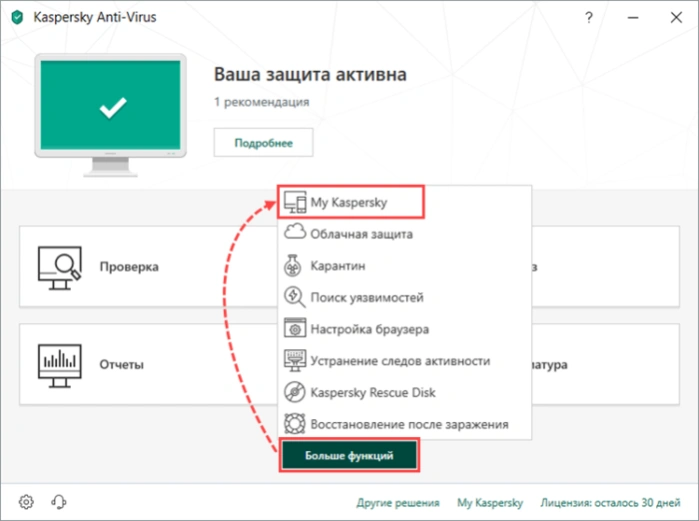This screenshot has width=699, height=521.
Task: Click the cloud protection icon
Action: click(295, 233)
